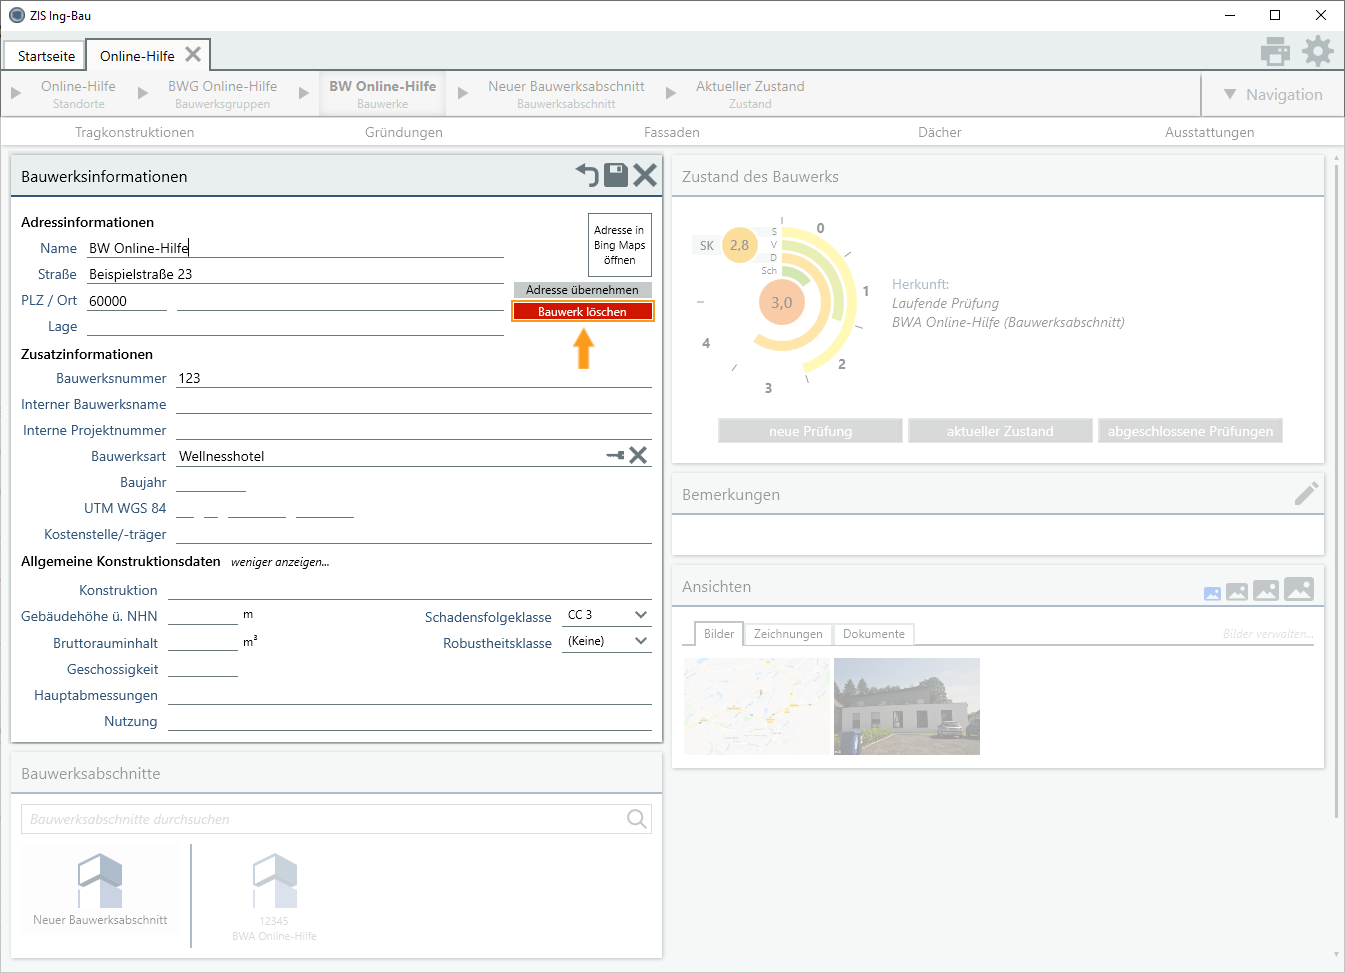Click the building photo thumbnail
This screenshot has width=1345, height=973.
pos(906,706)
